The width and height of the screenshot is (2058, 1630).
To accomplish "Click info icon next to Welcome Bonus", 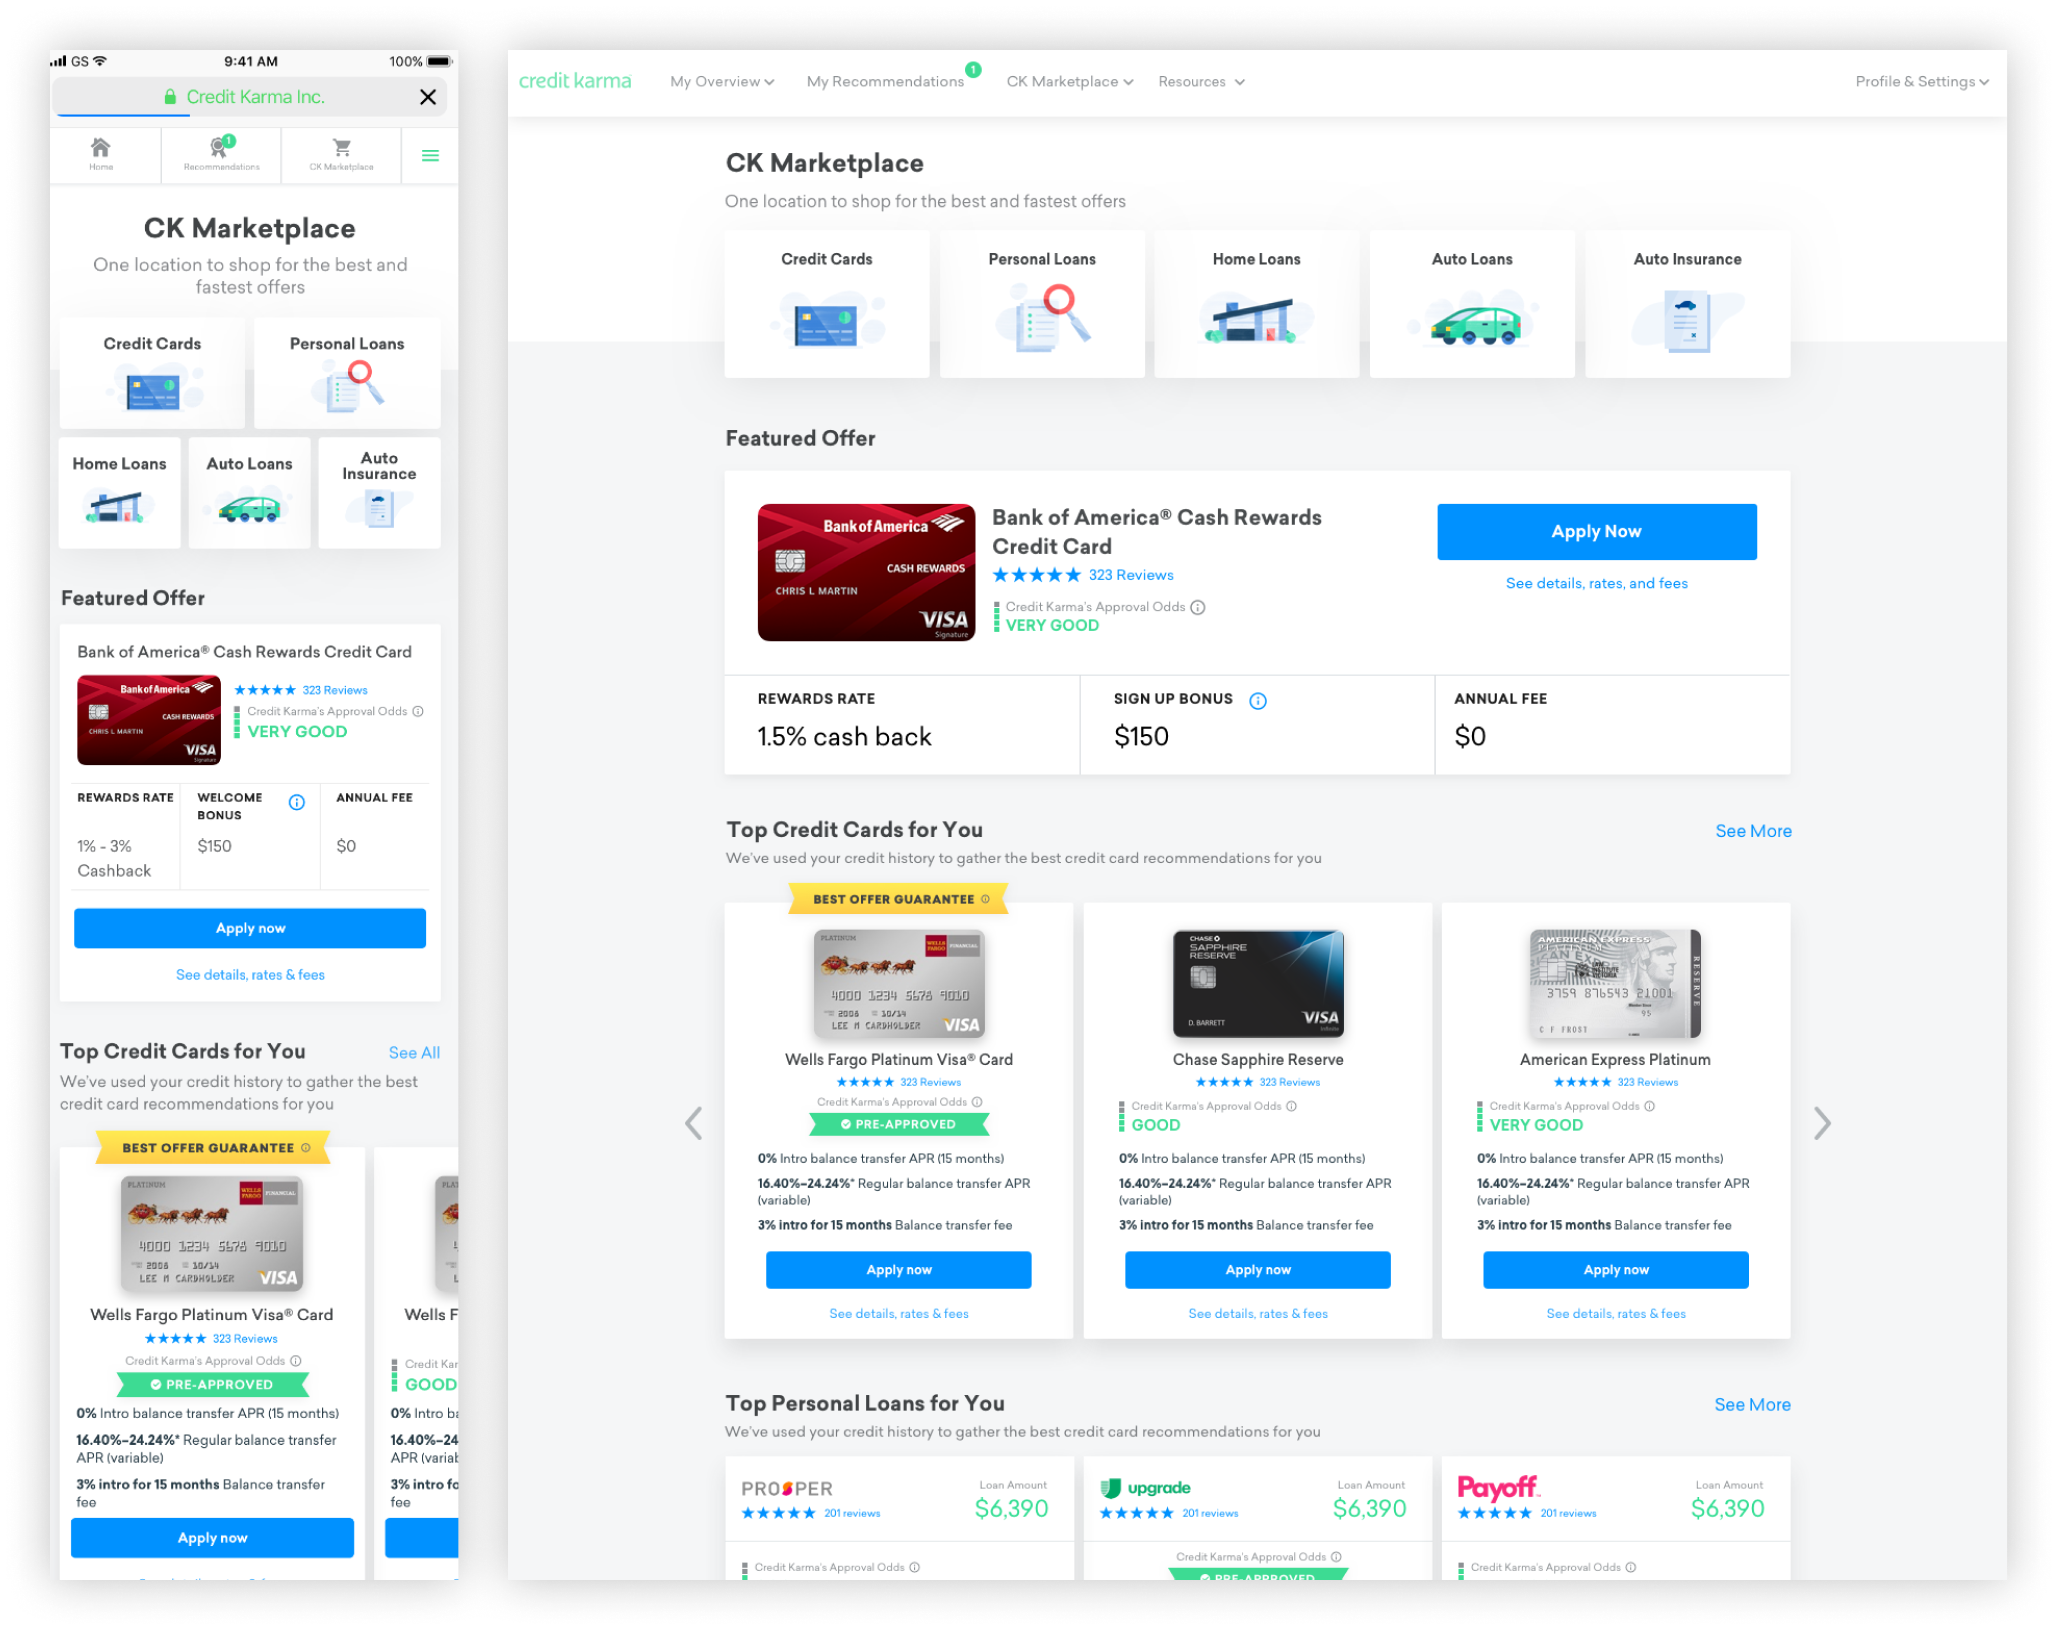I will click(297, 802).
